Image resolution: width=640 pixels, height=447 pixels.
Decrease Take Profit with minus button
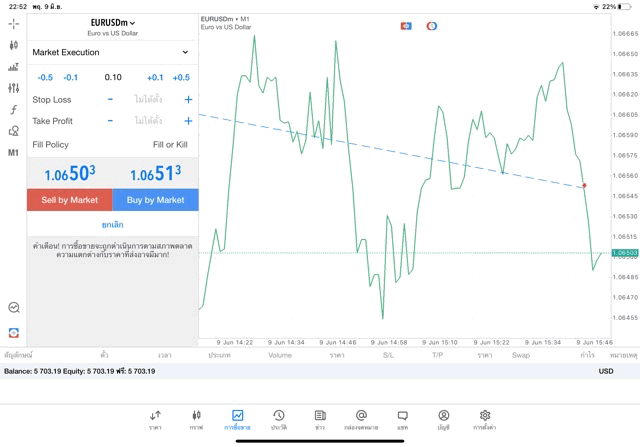pos(110,121)
